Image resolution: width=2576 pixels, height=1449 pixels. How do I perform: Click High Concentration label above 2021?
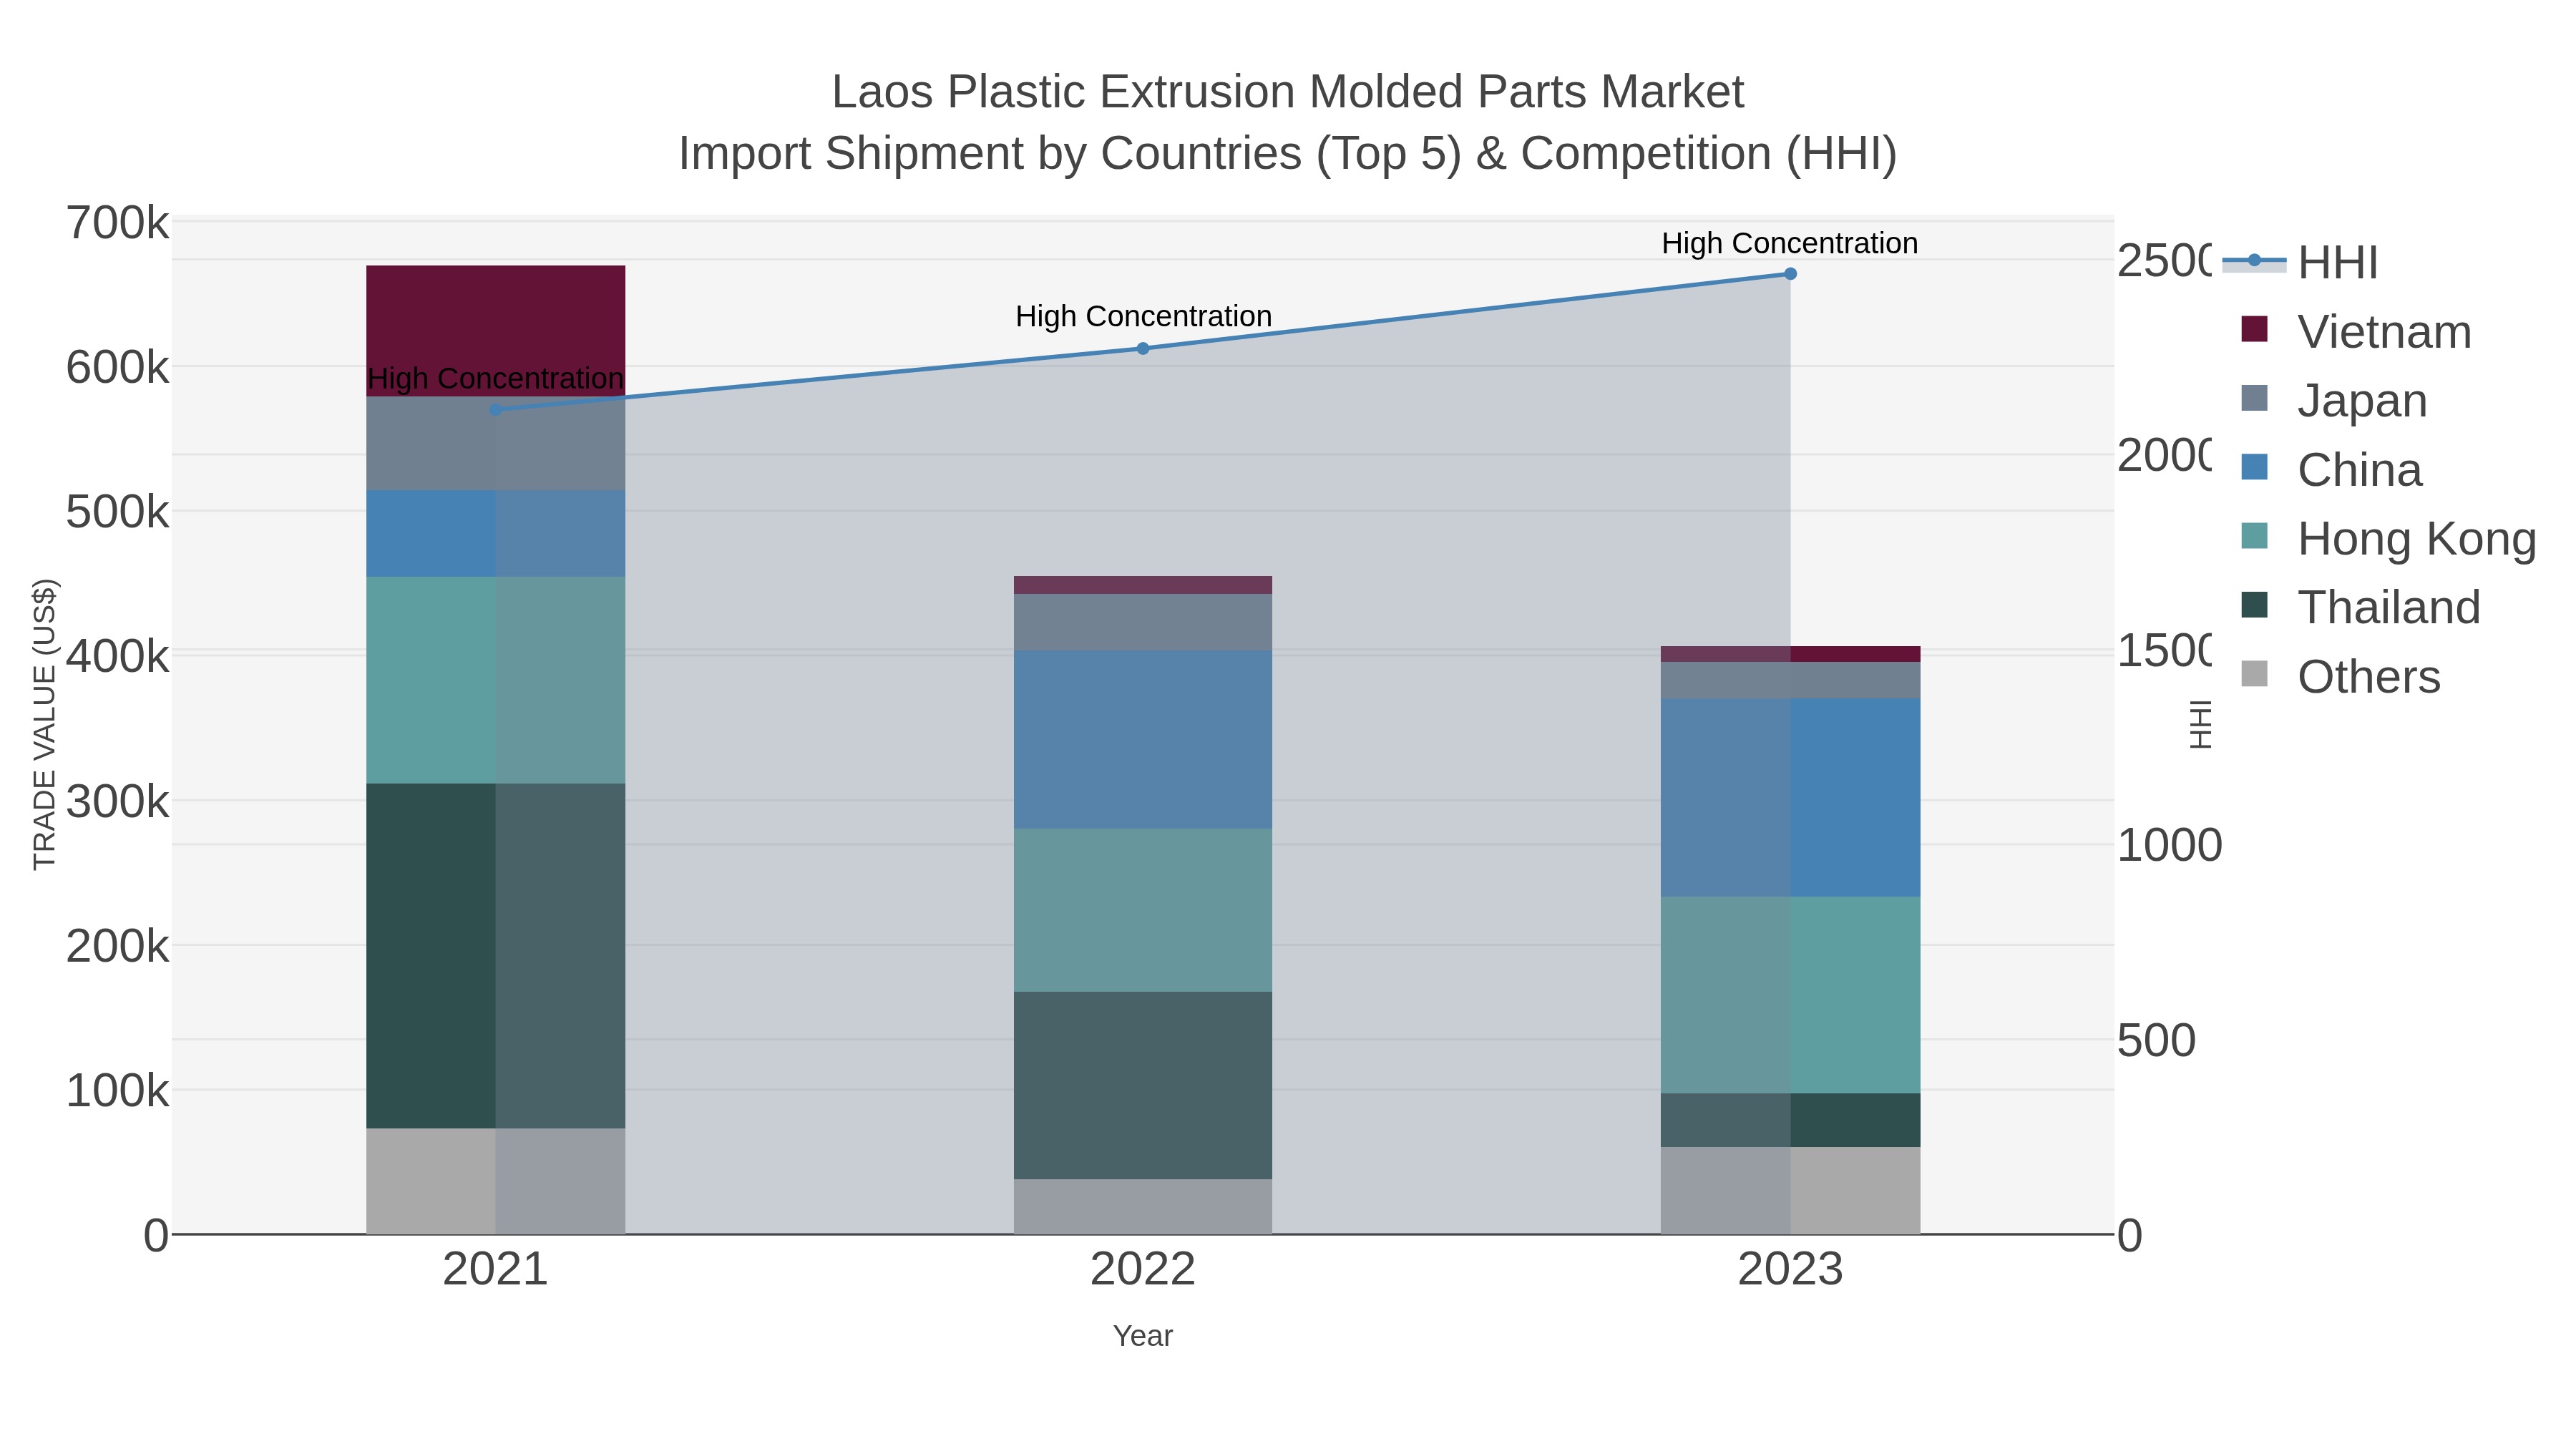tap(496, 378)
